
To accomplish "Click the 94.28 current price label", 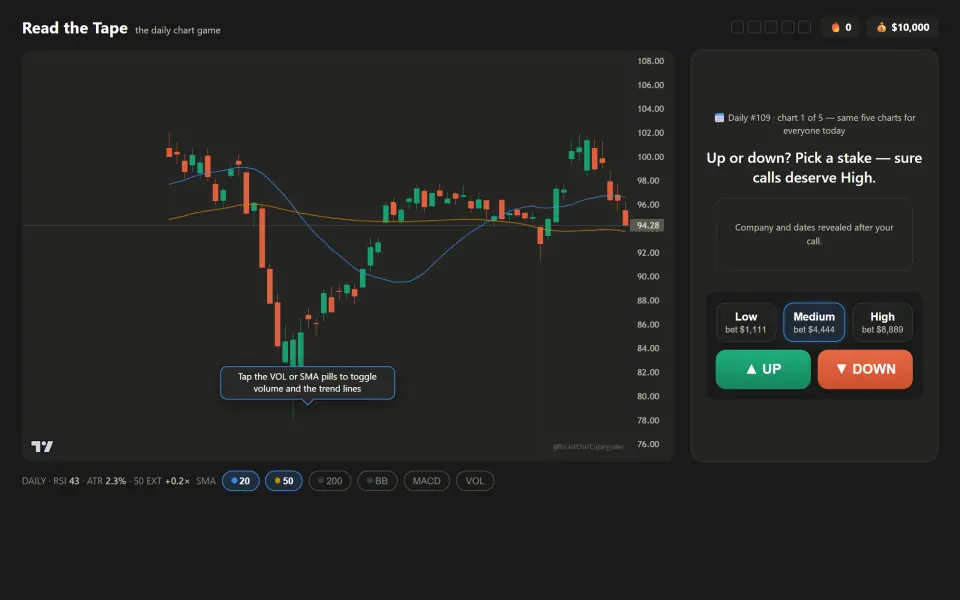I will [x=648, y=225].
